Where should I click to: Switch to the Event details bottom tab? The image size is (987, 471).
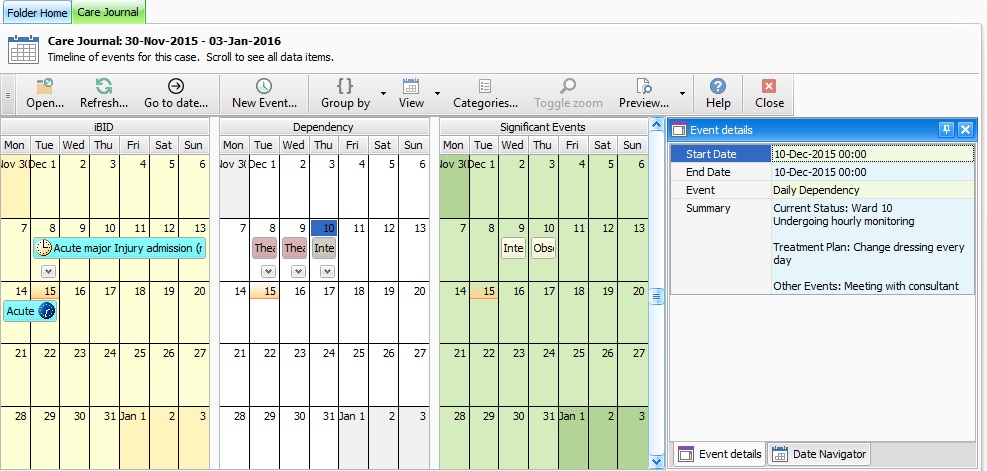[719, 454]
